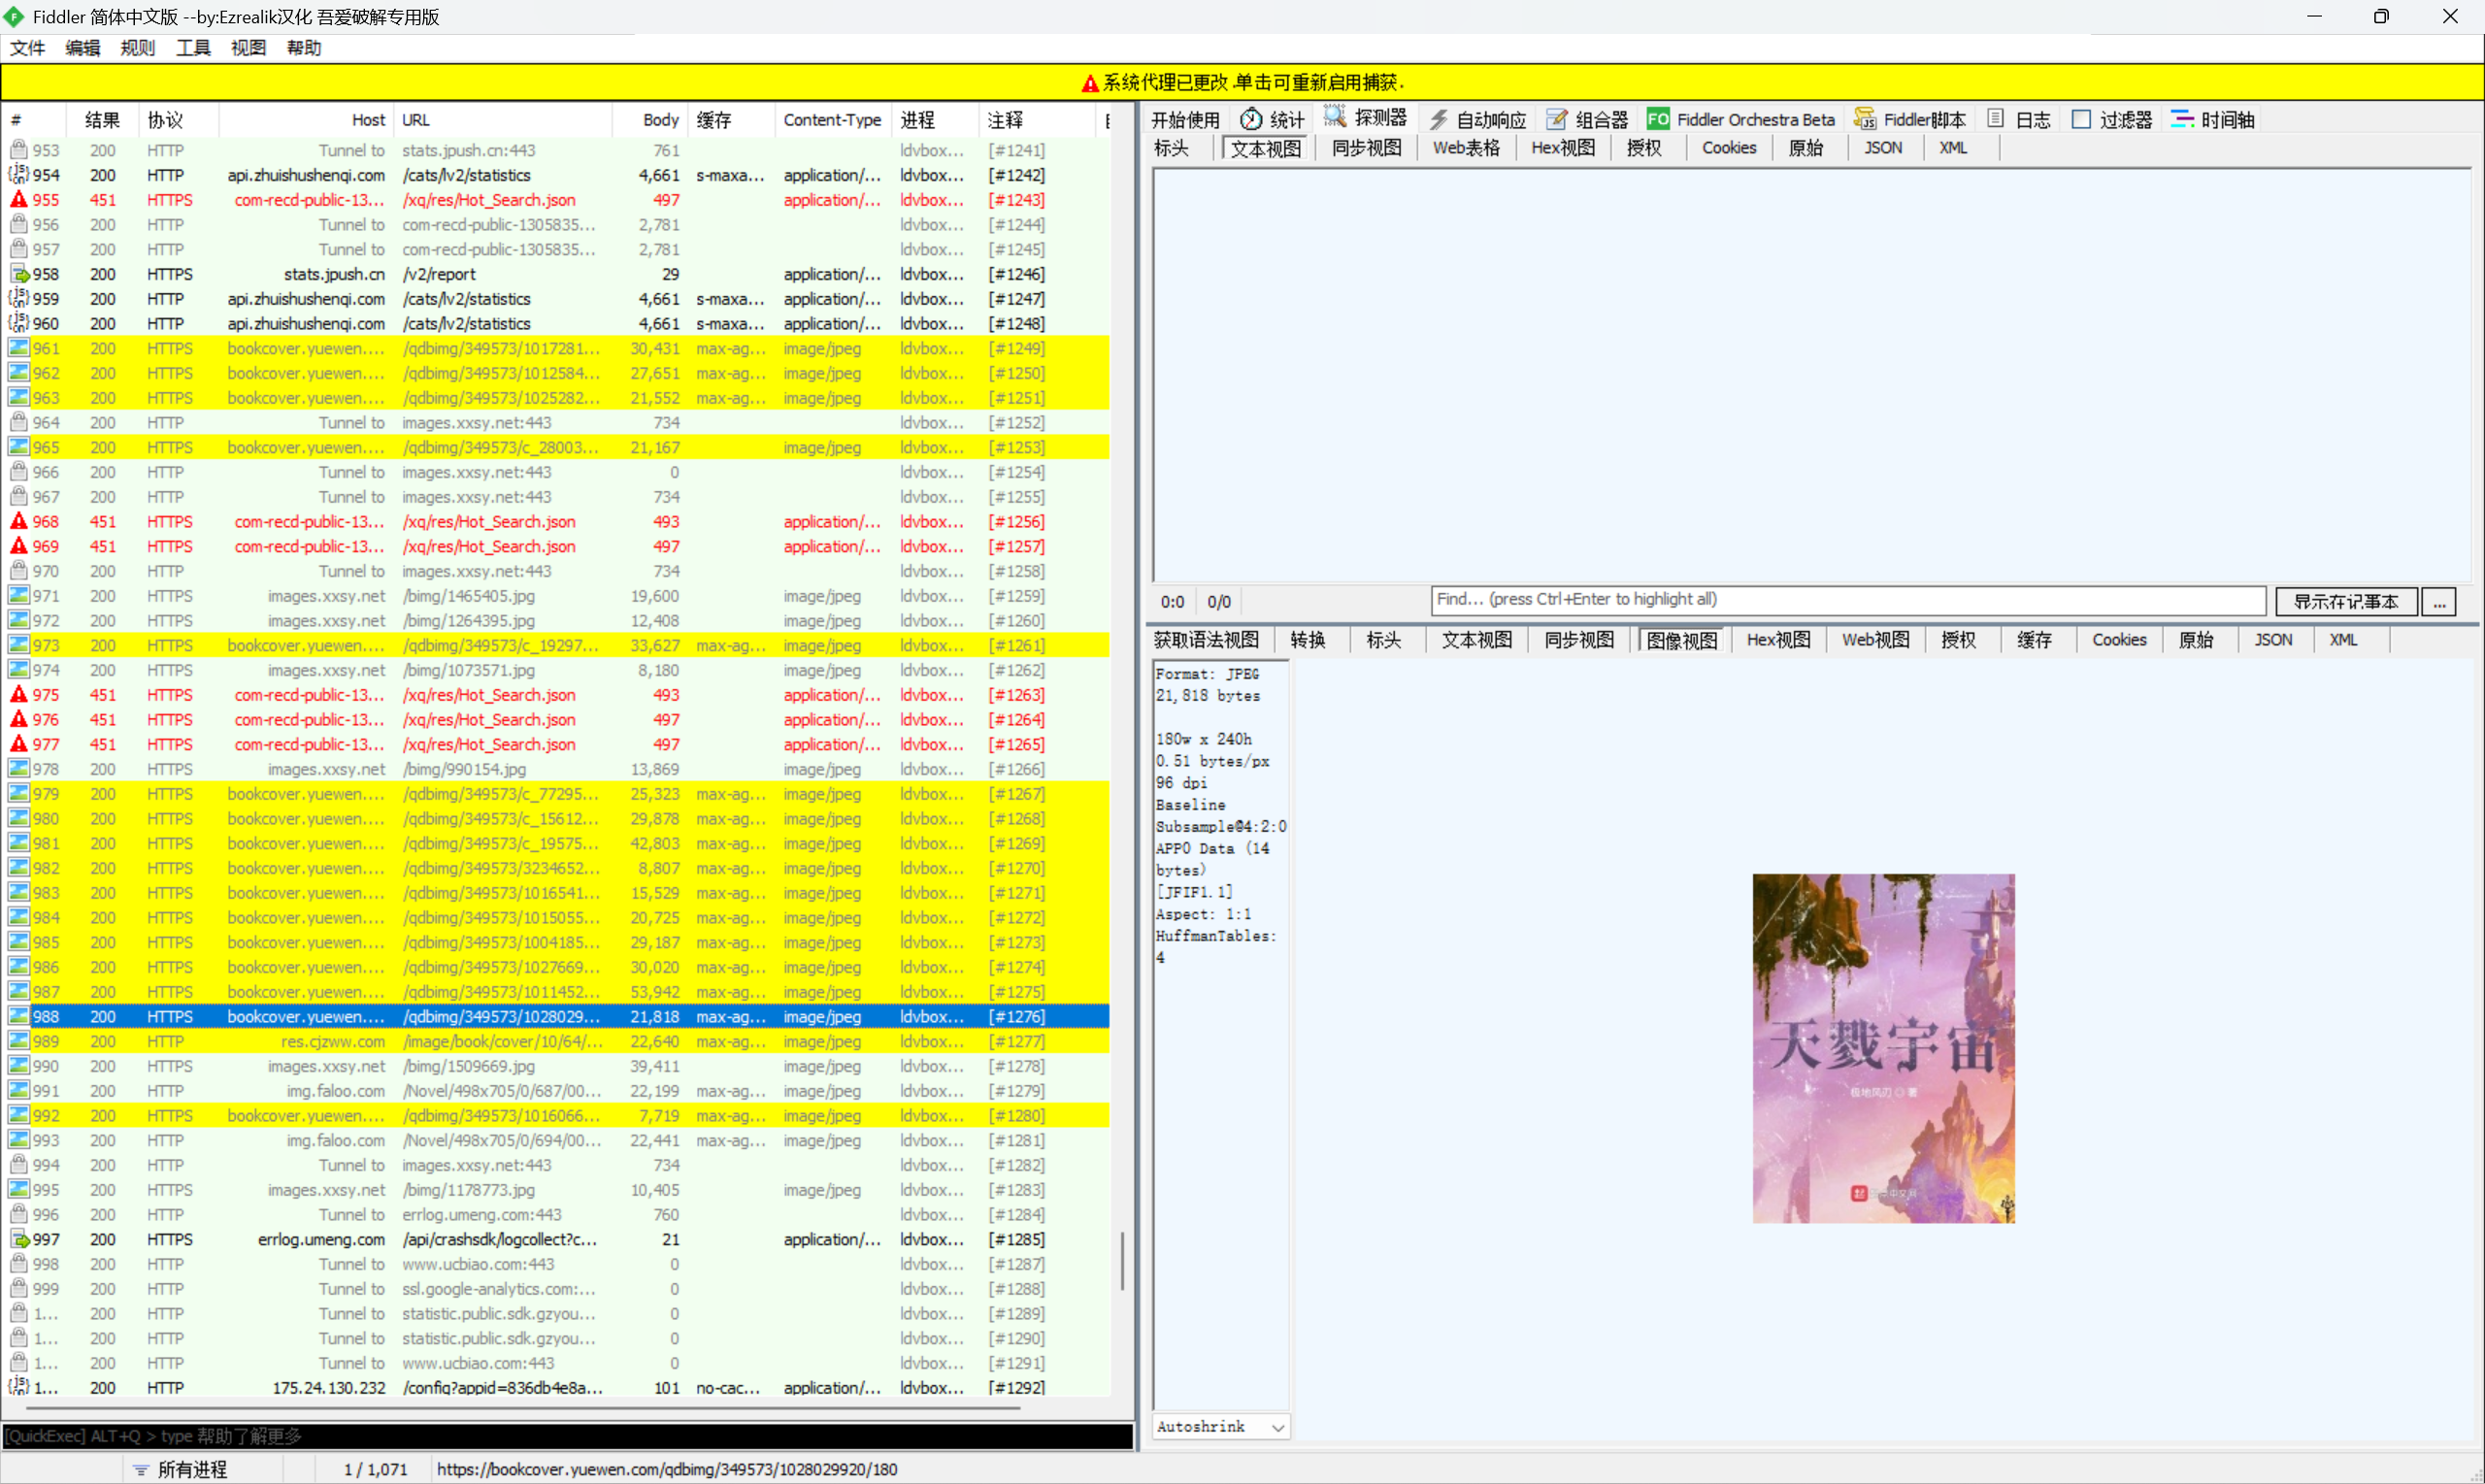Image resolution: width=2485 pixels, height=1484 pixels.
Task: Click lock icon of session 998
Action: pyautogui.click(x=19, y=1264)
